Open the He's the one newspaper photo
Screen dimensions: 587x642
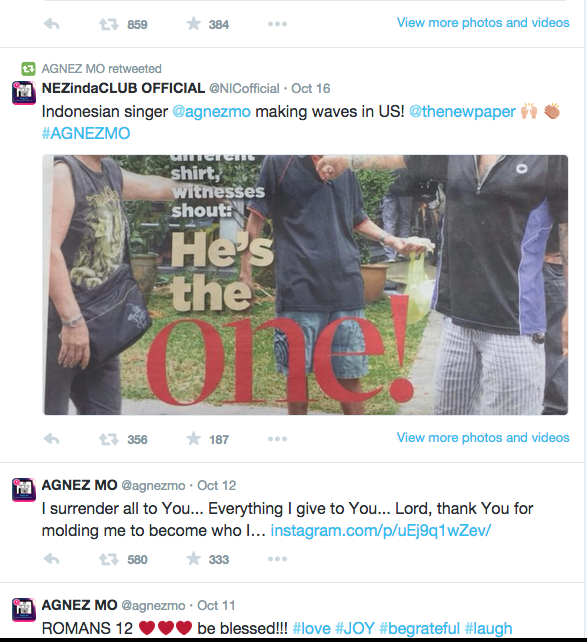coord(305,285)
